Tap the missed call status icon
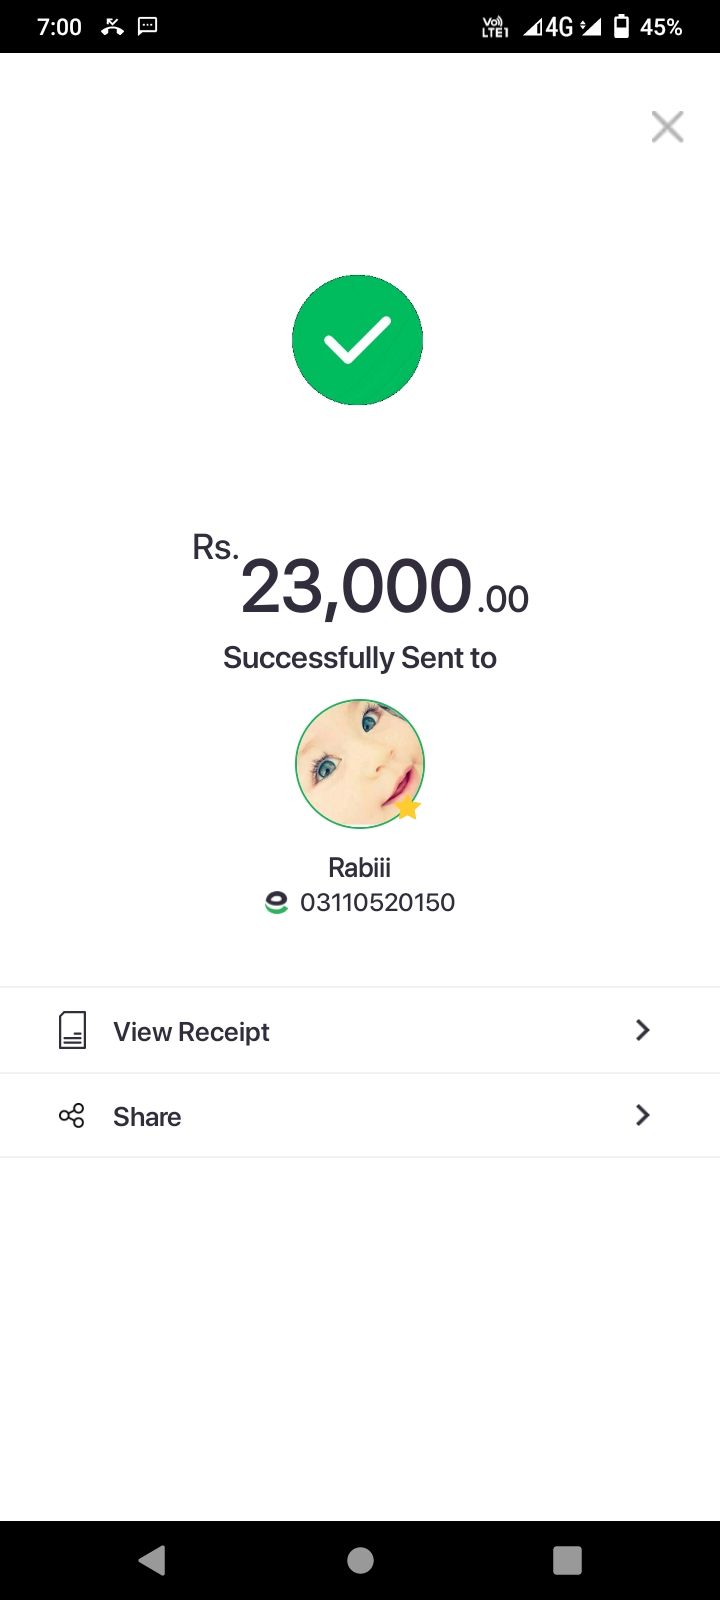720x1600 pixels. [x=112, y=26]
